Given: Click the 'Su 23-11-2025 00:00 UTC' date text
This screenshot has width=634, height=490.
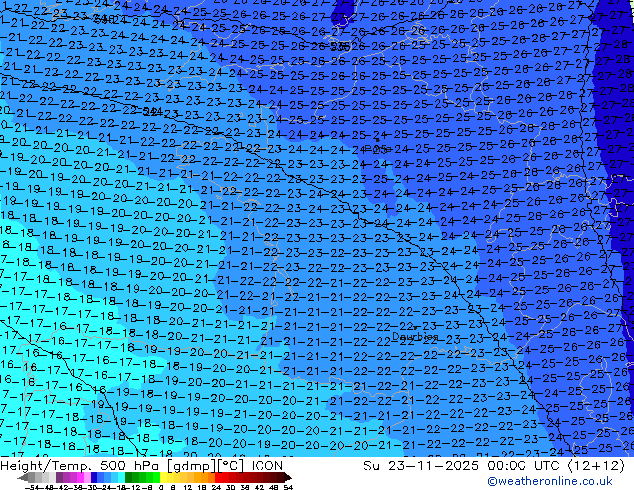Looking at the screenshot, I should point(463,466).
